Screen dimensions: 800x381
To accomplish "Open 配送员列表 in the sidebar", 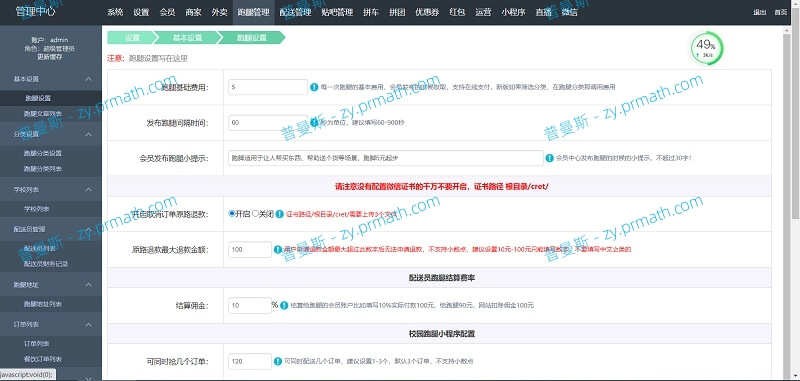I will coord(40,248).
